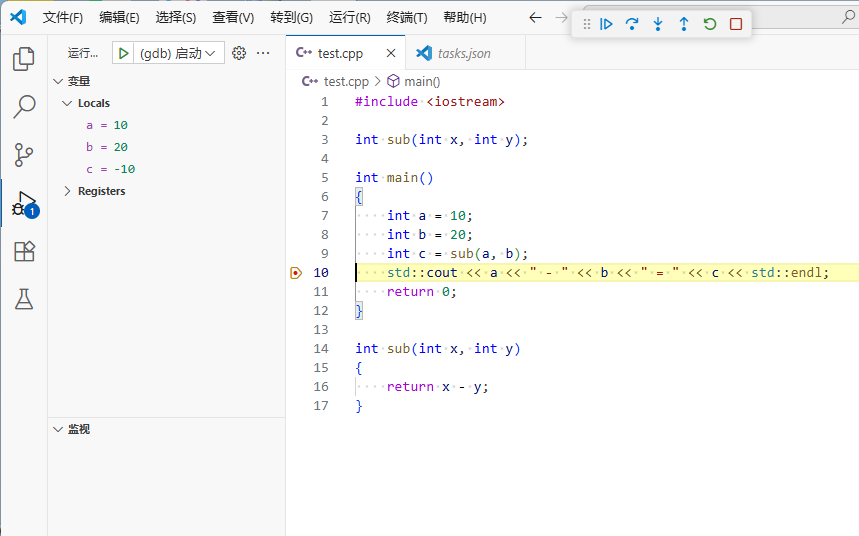Screen dimensions: 859x536
Task: Toggle the breakpoint on line 10
Action: point(296,272)
